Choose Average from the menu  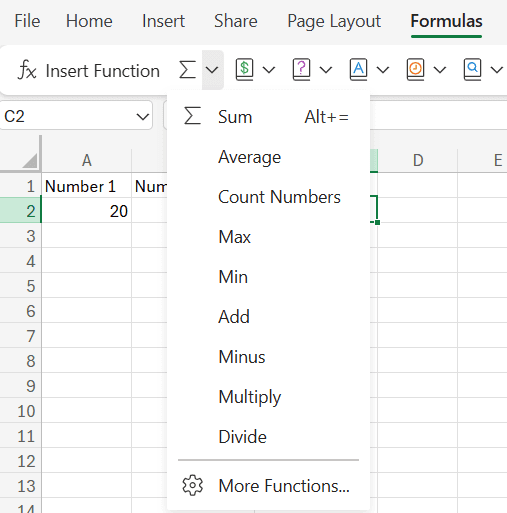click(x=268, y=157)
